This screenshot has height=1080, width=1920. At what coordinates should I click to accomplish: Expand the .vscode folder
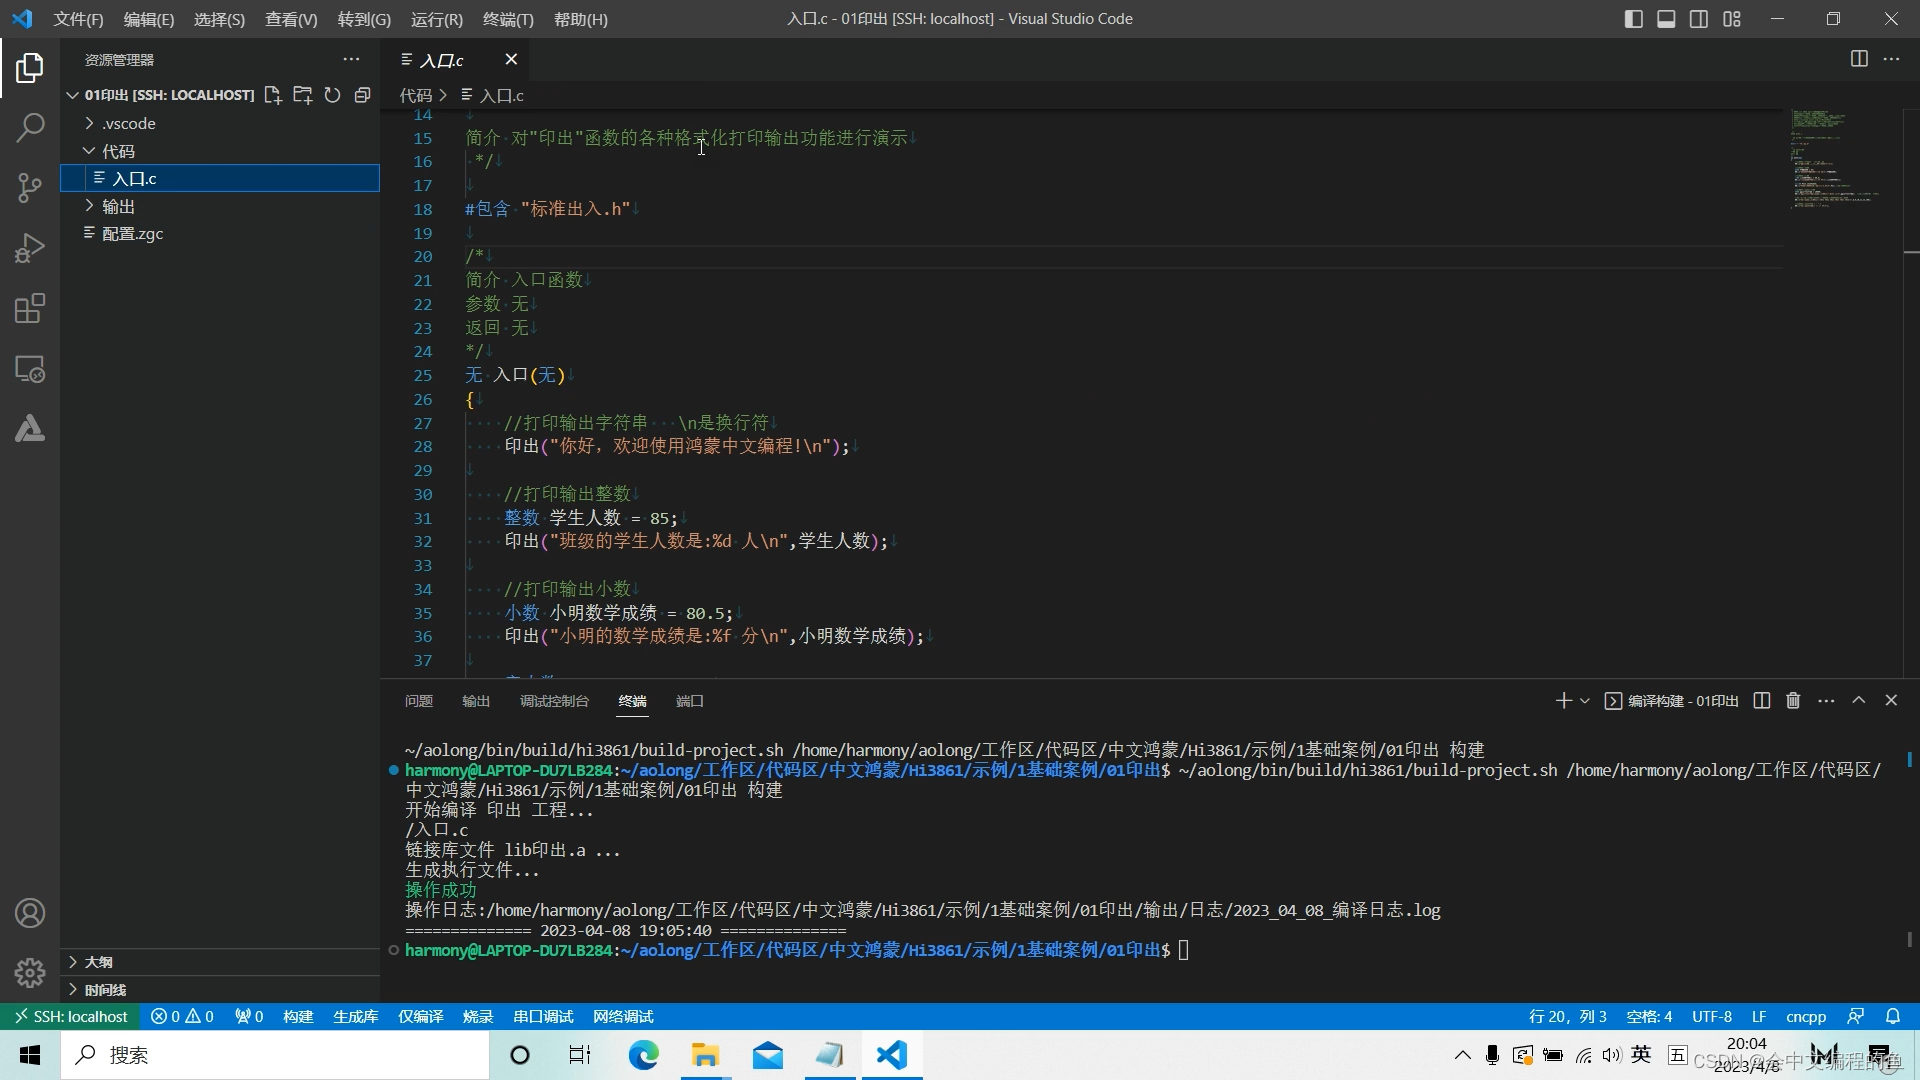click(128, 123)
